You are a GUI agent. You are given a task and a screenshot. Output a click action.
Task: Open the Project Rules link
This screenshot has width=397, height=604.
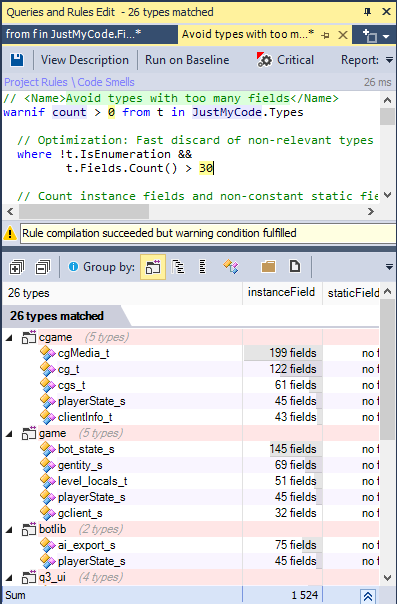36,82
